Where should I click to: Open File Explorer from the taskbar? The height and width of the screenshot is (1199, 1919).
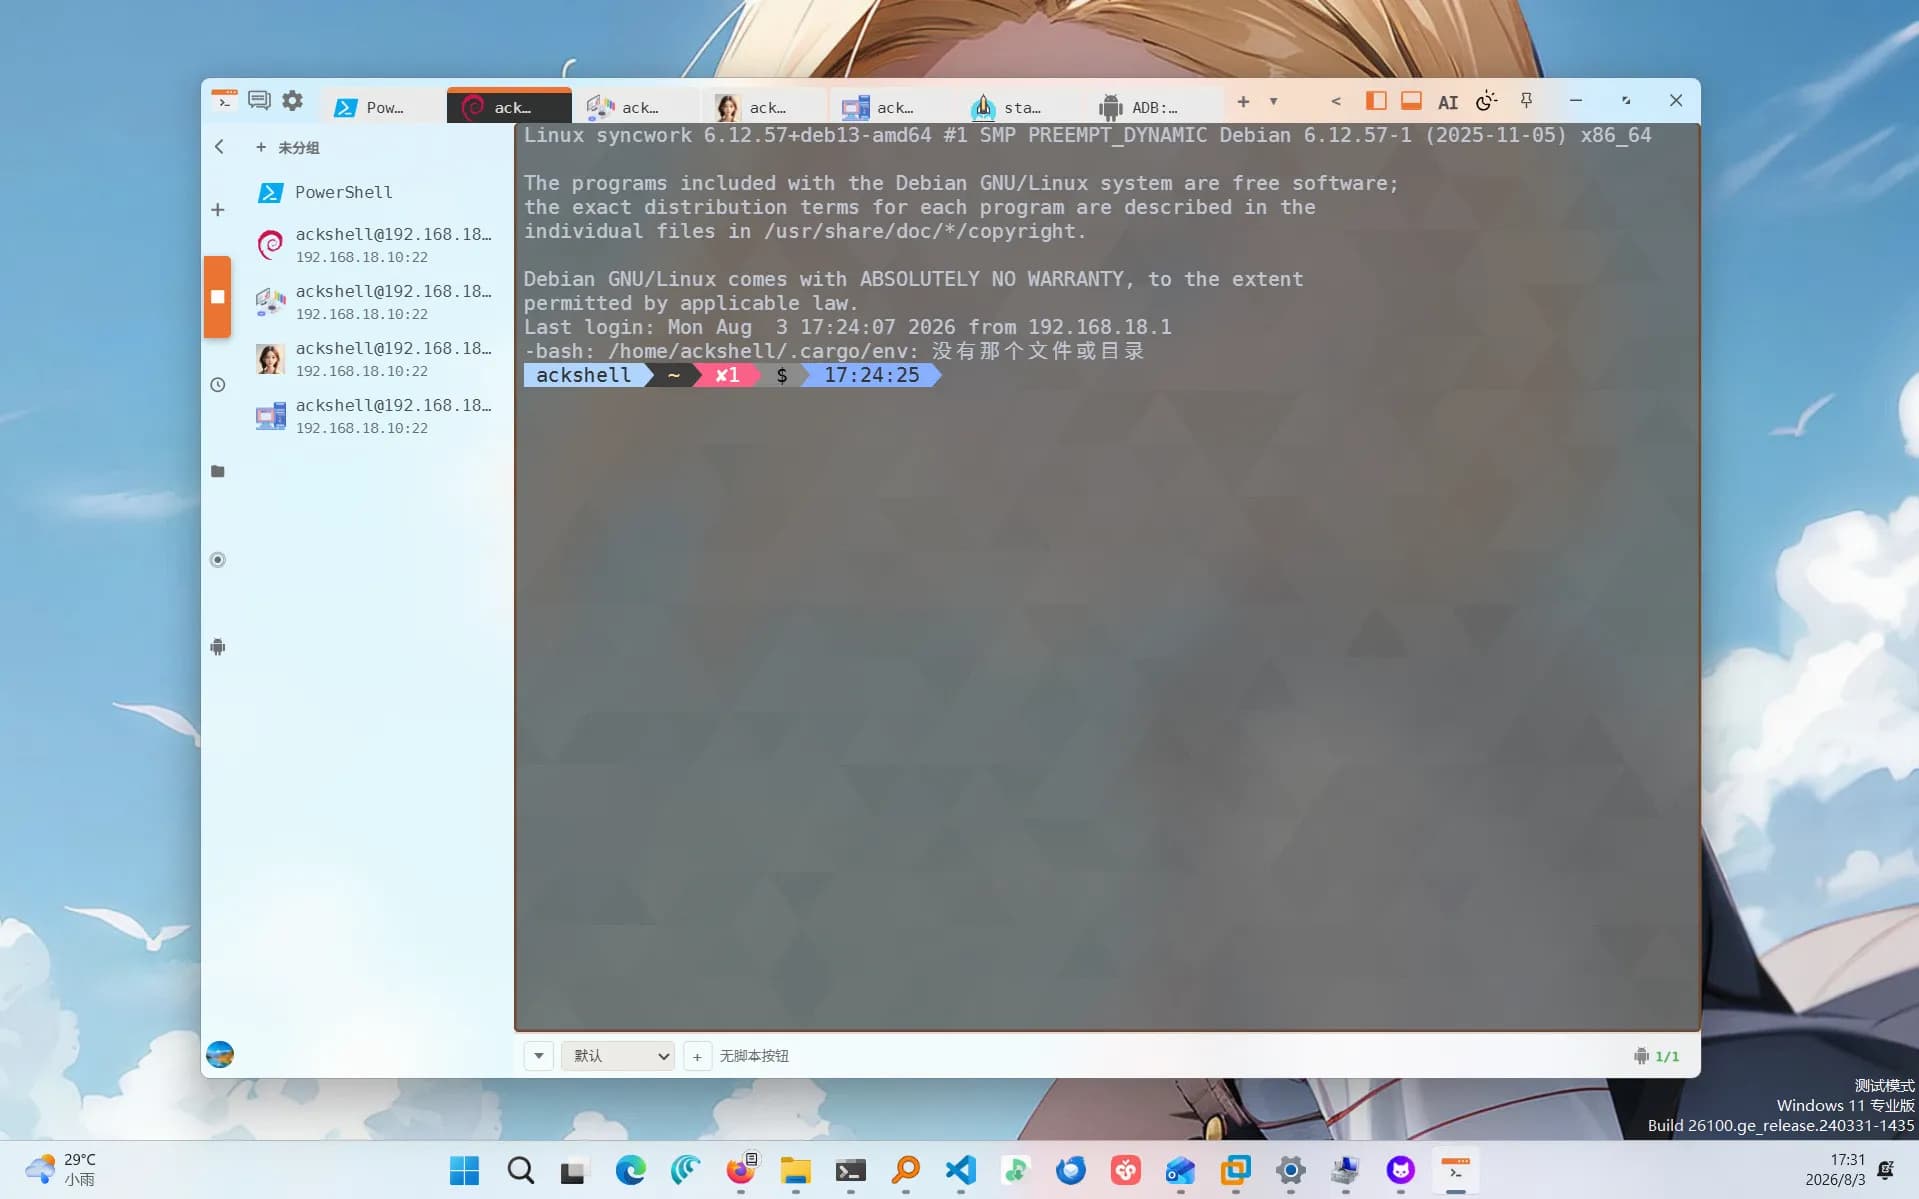[796, 1170]
